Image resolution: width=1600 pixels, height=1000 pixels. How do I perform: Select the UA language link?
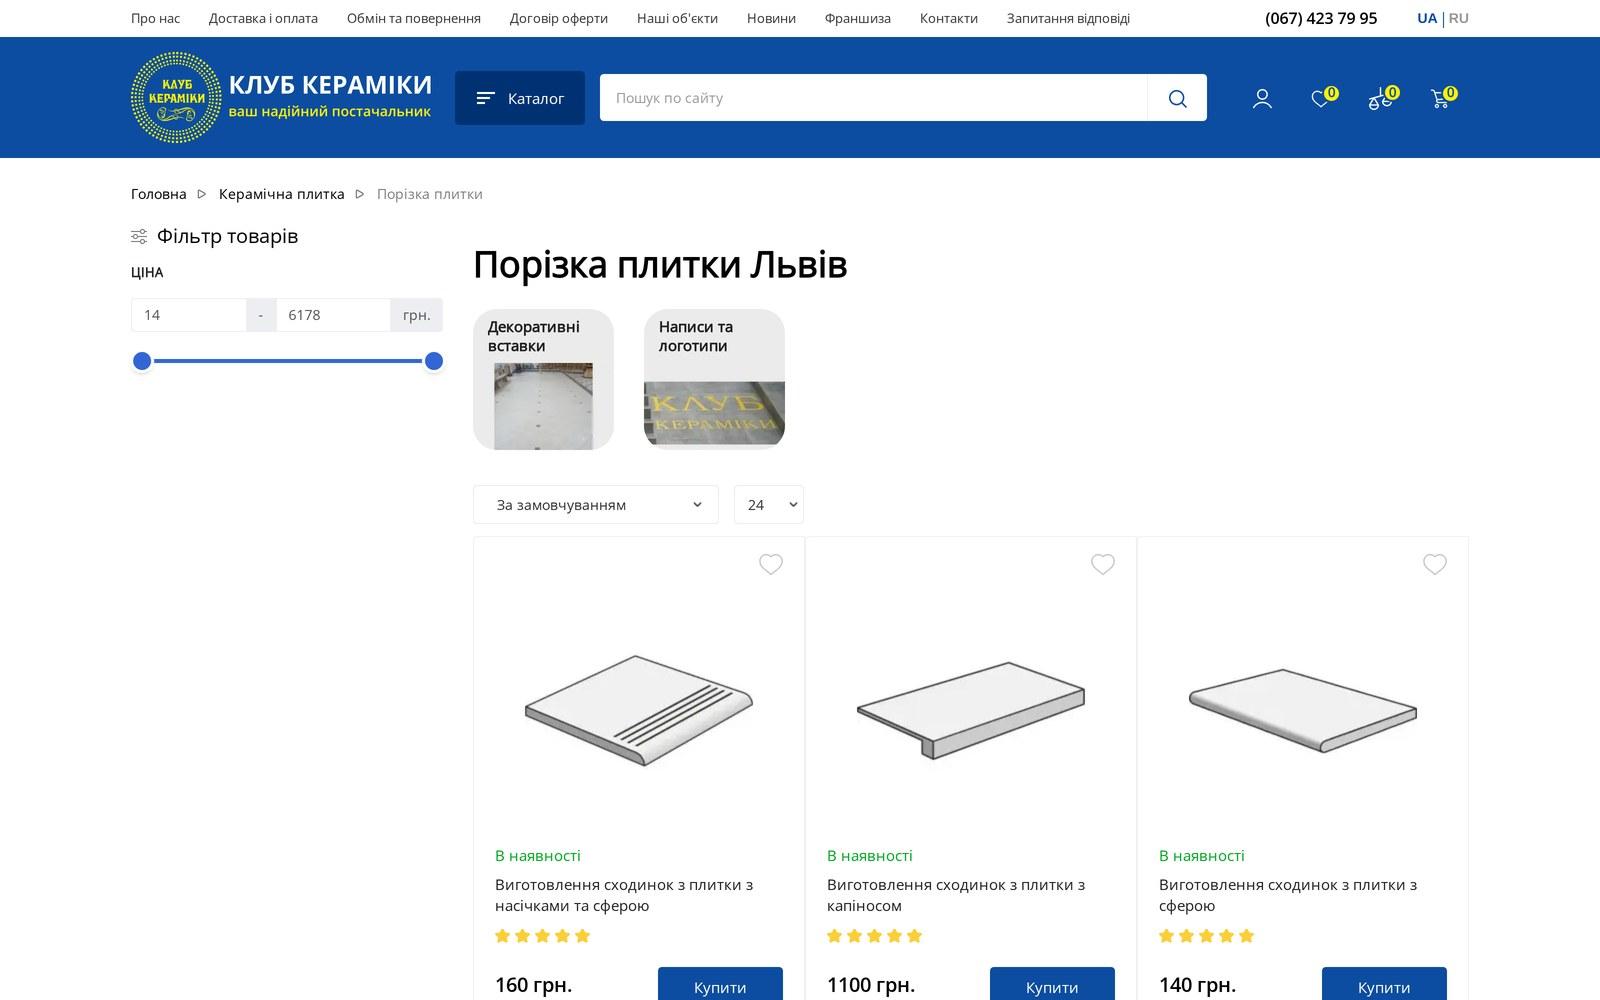coord(1427,18)
